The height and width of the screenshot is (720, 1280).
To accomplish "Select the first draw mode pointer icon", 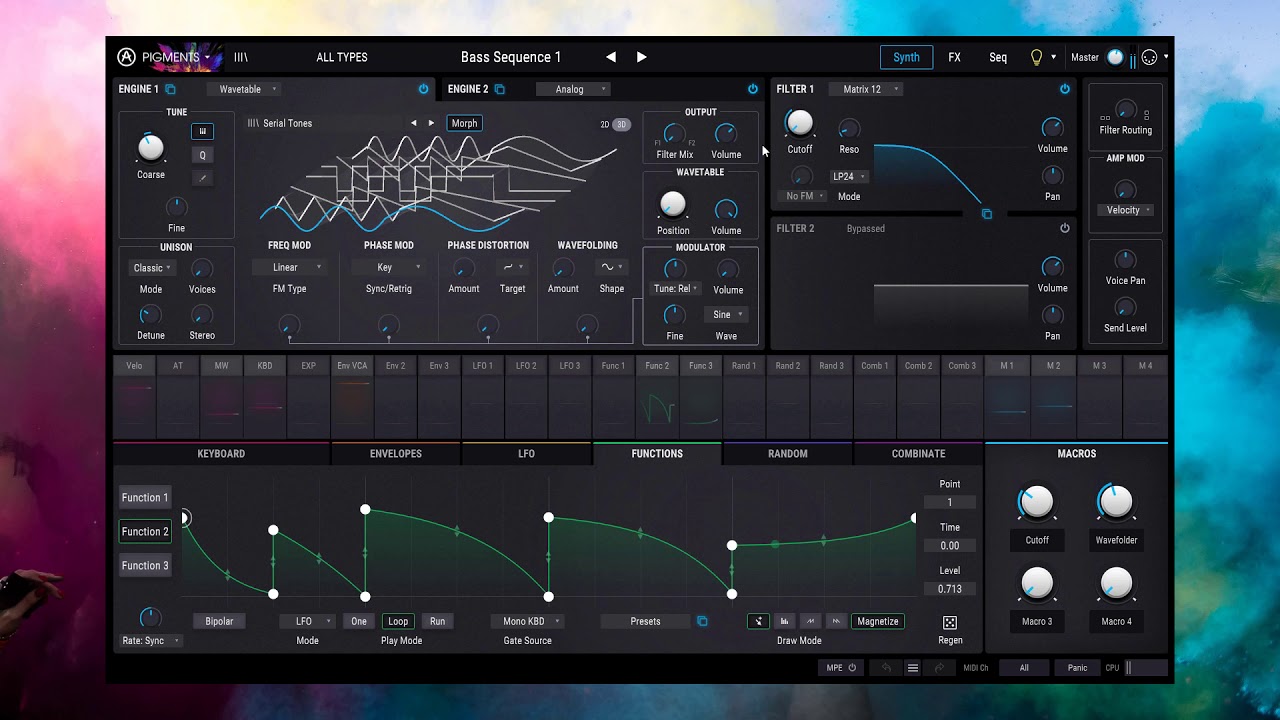I will (759, 621).
